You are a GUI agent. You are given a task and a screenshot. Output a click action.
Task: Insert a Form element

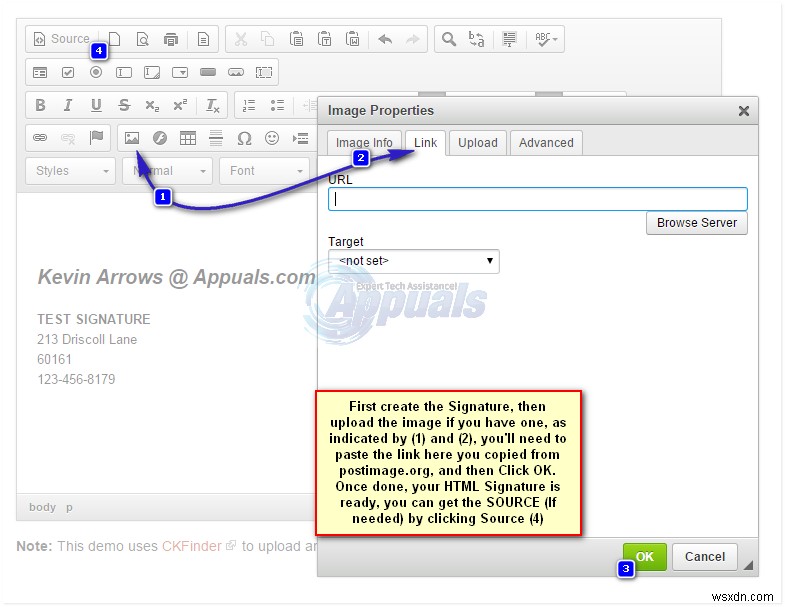[40, 73]
